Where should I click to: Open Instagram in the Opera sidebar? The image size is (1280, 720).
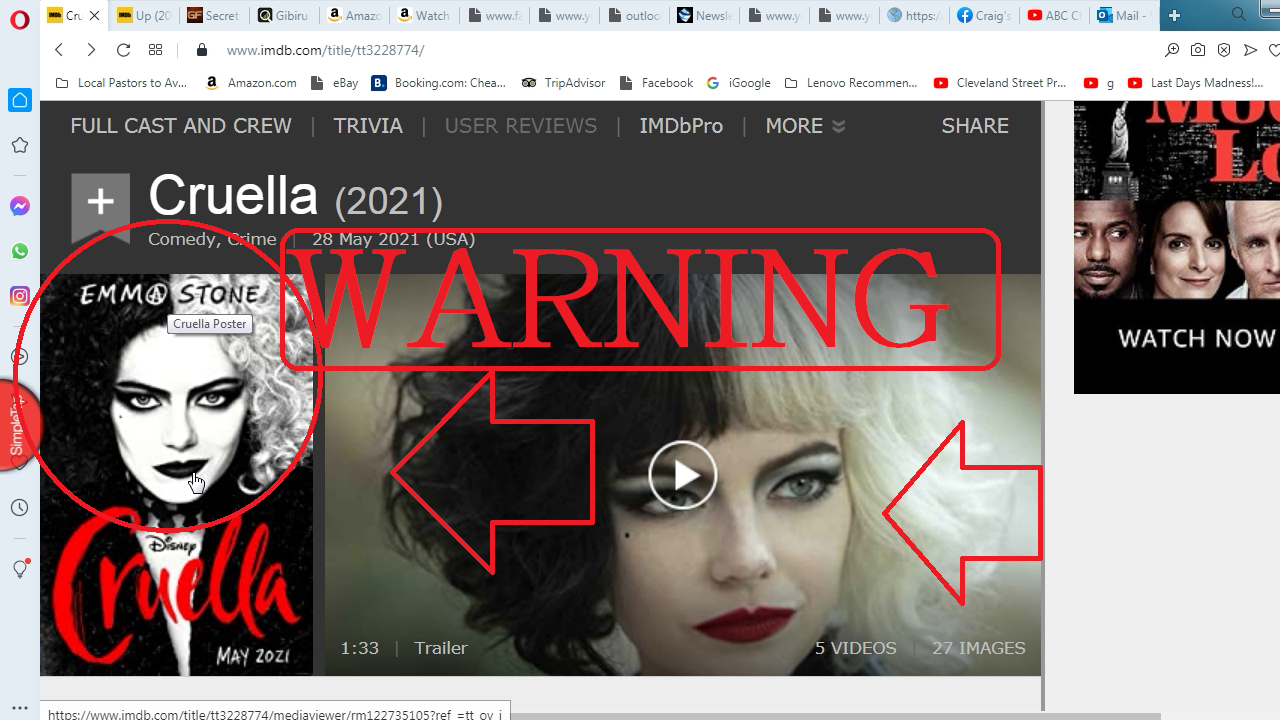click(20, 296)
